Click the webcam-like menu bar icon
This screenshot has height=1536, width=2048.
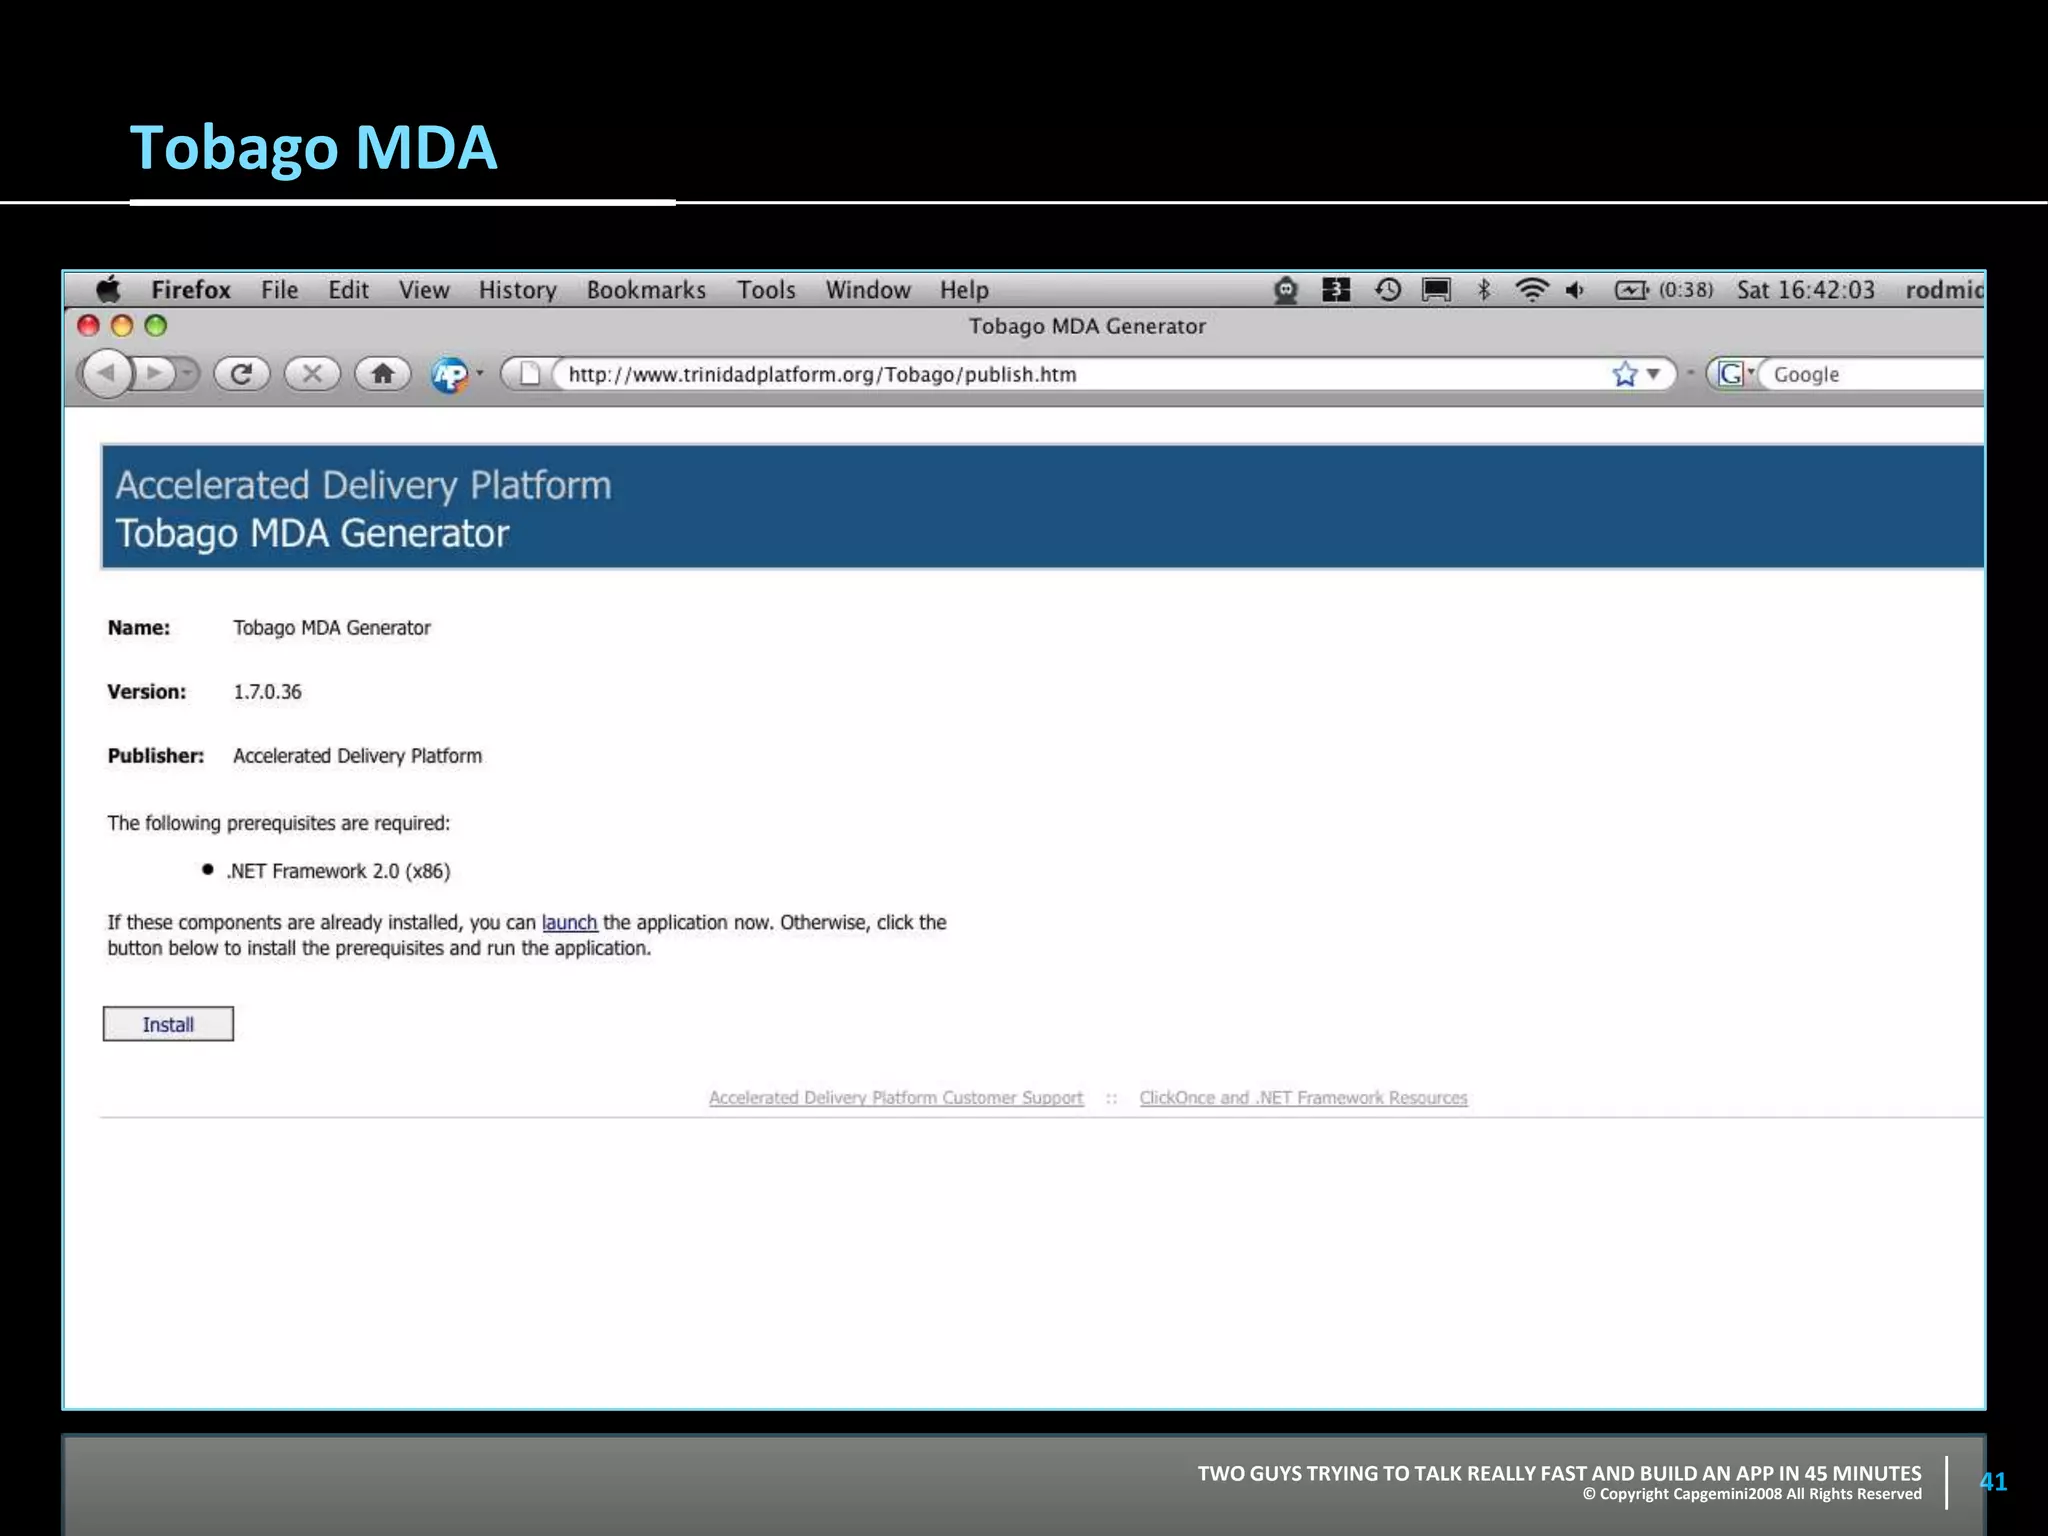pyautogui.click(x=1285, y=290)
